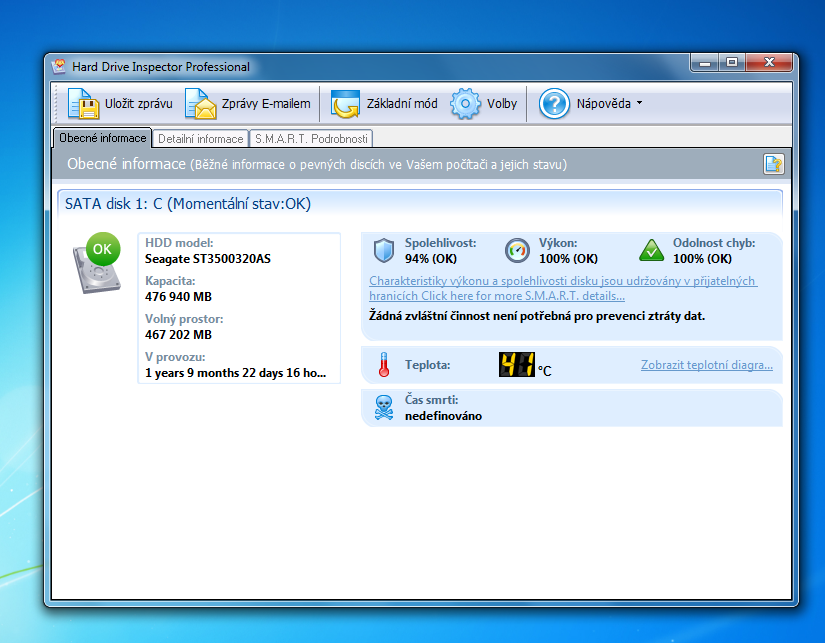825x643 pixels.
Task: Click the Zobrazit teplotní diagram link
Action: pyautogui.click(x=706, y=365)
